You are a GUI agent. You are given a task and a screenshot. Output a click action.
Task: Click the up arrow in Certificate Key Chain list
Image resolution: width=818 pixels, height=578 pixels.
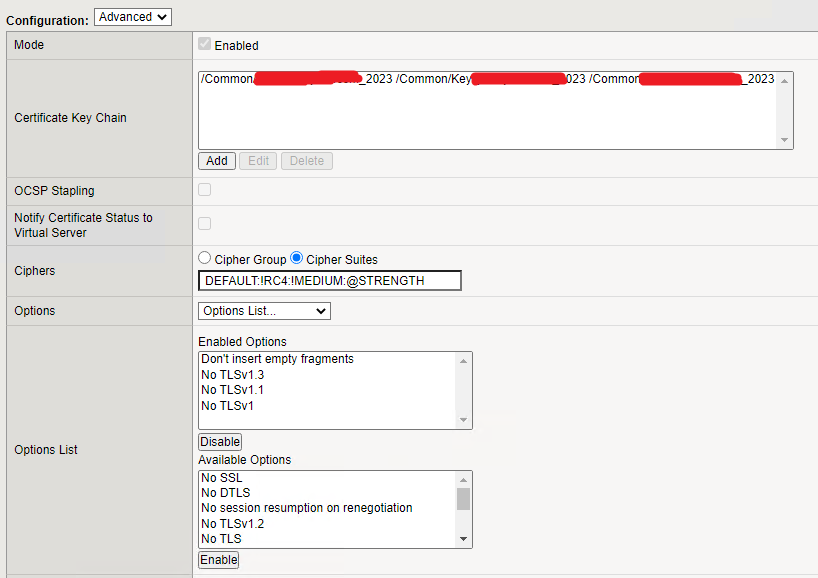point(784,81)
